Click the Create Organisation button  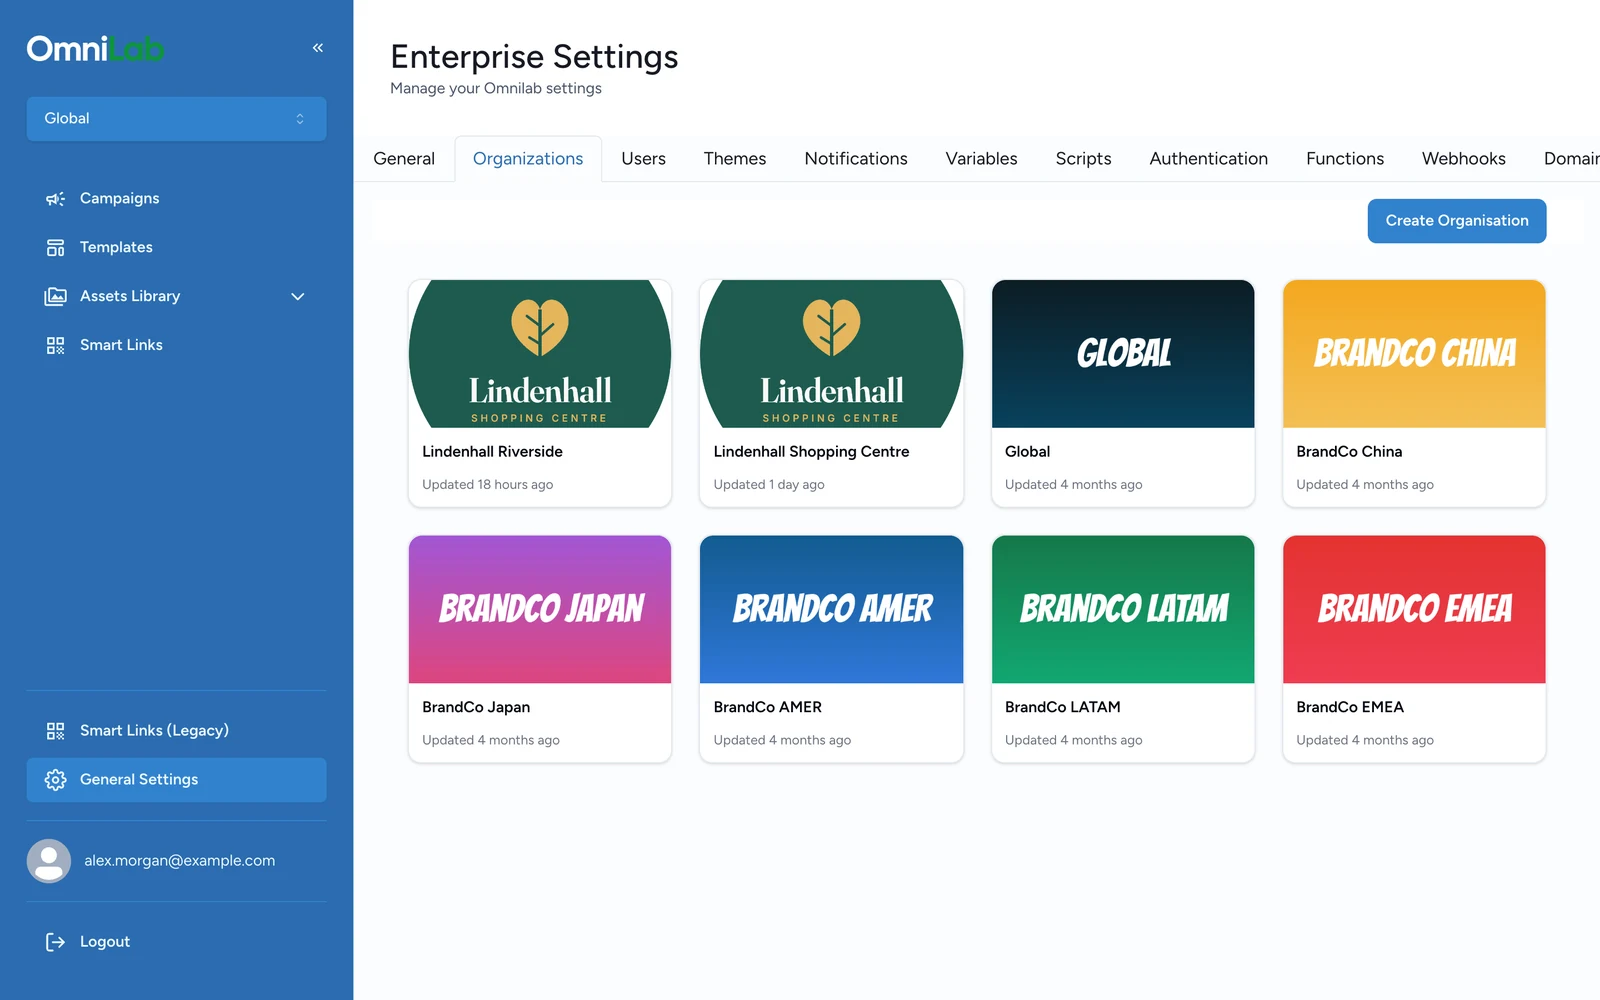[x=1457, y=221]
